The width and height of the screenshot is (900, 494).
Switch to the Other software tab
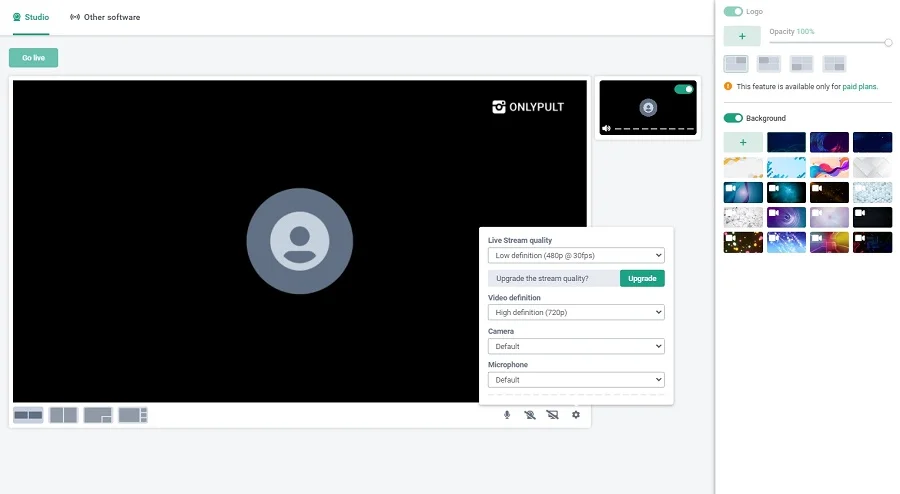point(105,17)
